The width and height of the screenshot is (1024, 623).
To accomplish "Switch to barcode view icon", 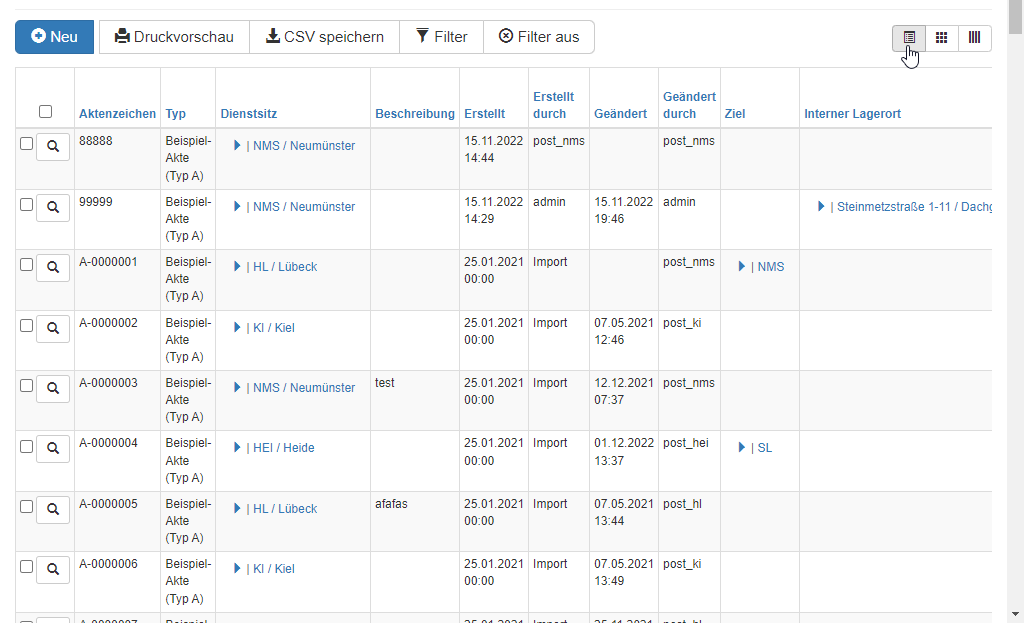I will coord(974,37).
